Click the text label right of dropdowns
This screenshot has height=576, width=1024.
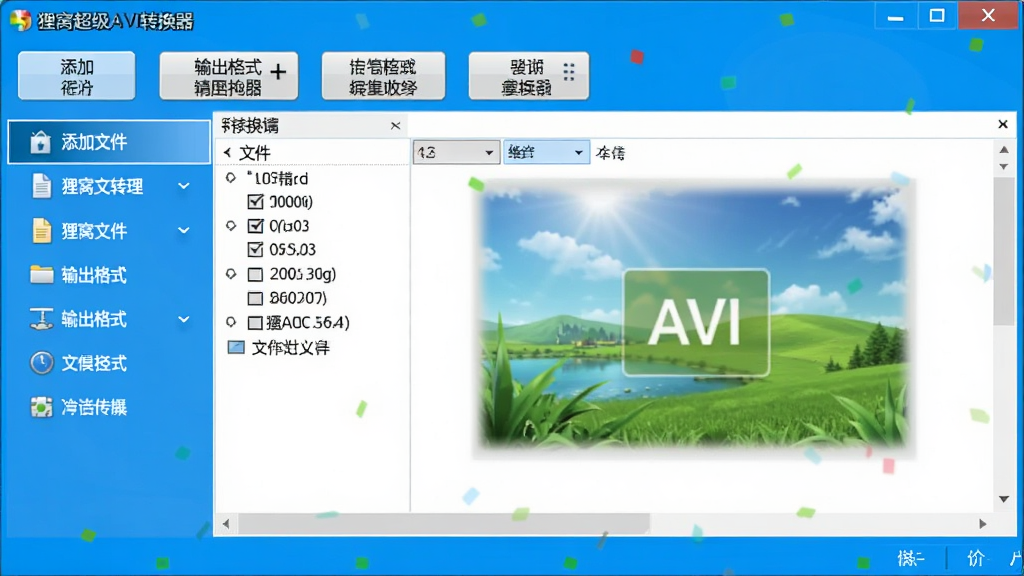(x=611, y=153)
